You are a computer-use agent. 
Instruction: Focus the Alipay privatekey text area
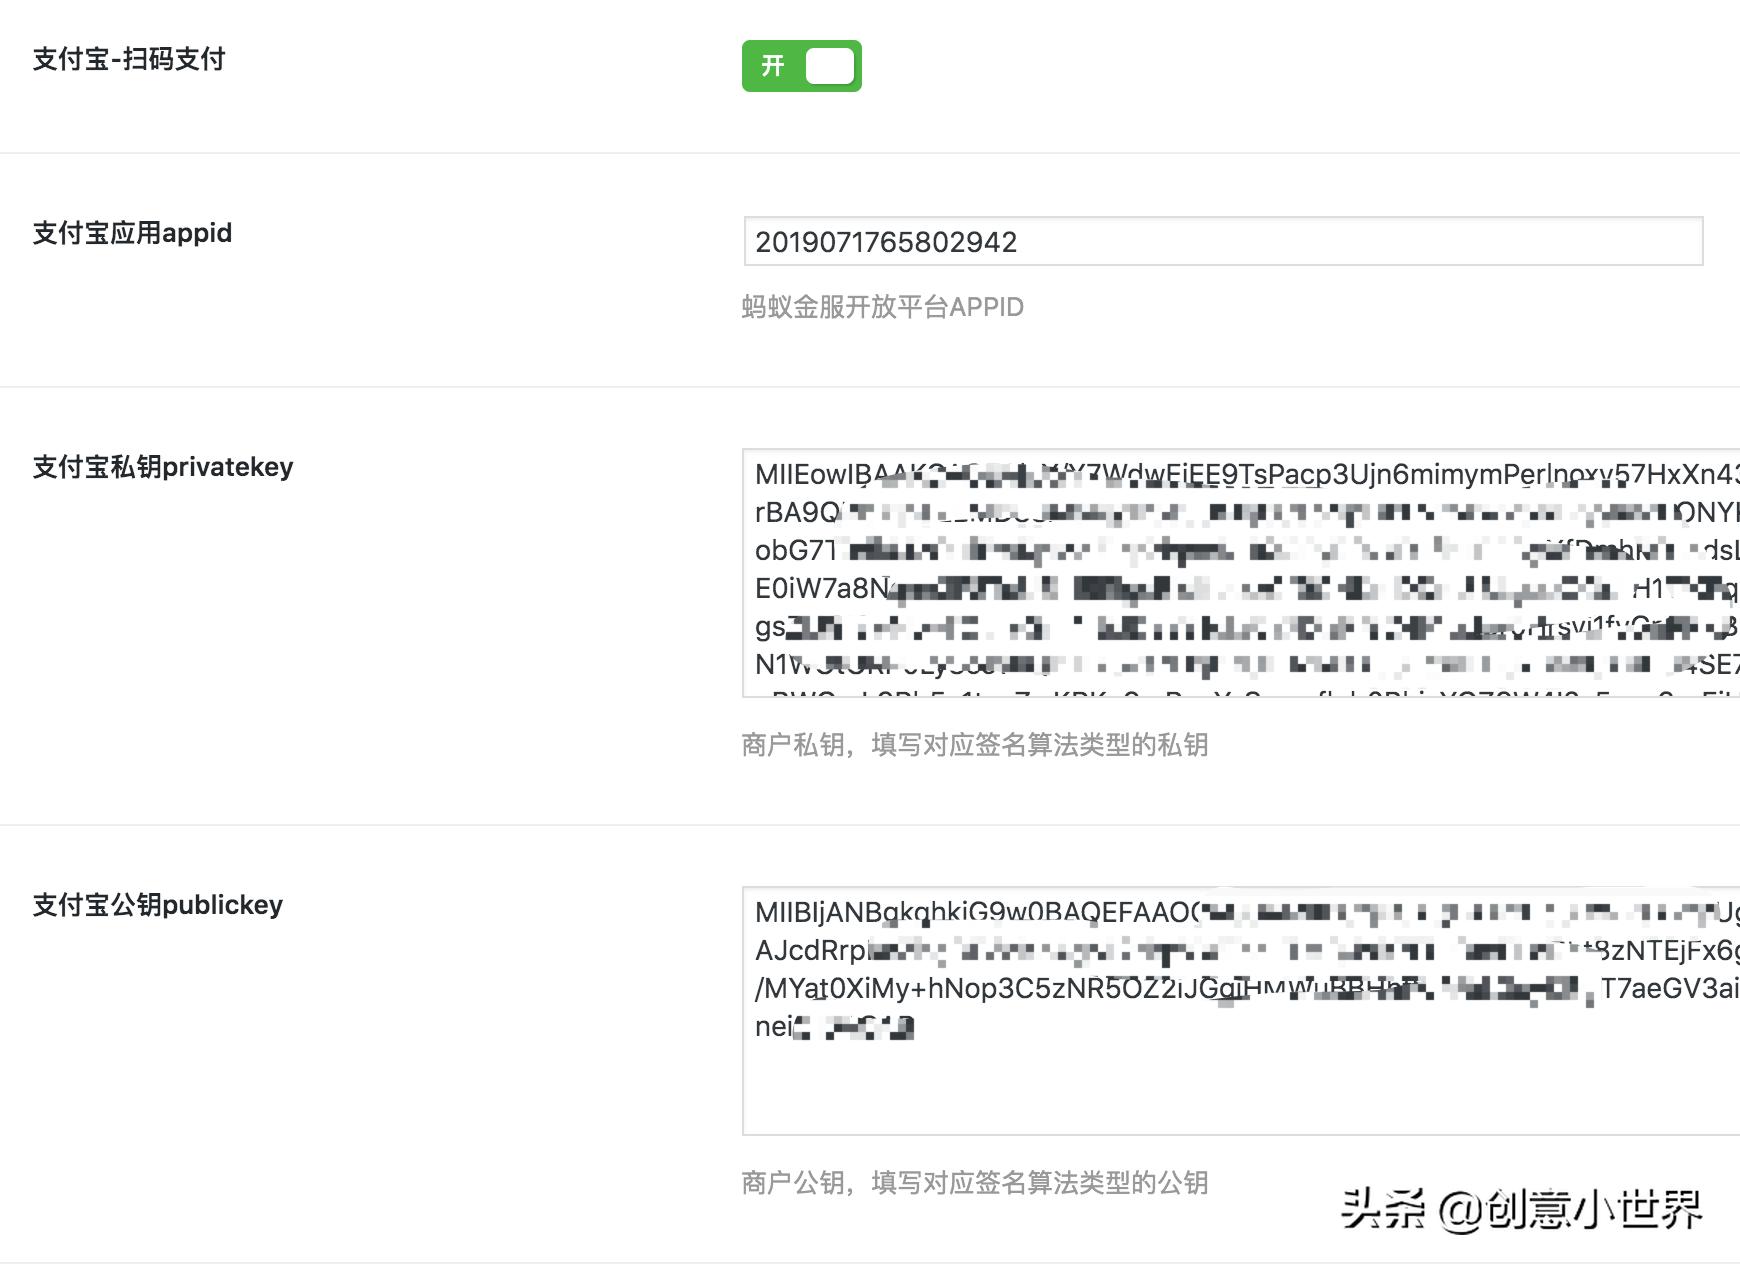pyautogui.click(x=1241, y=573)
